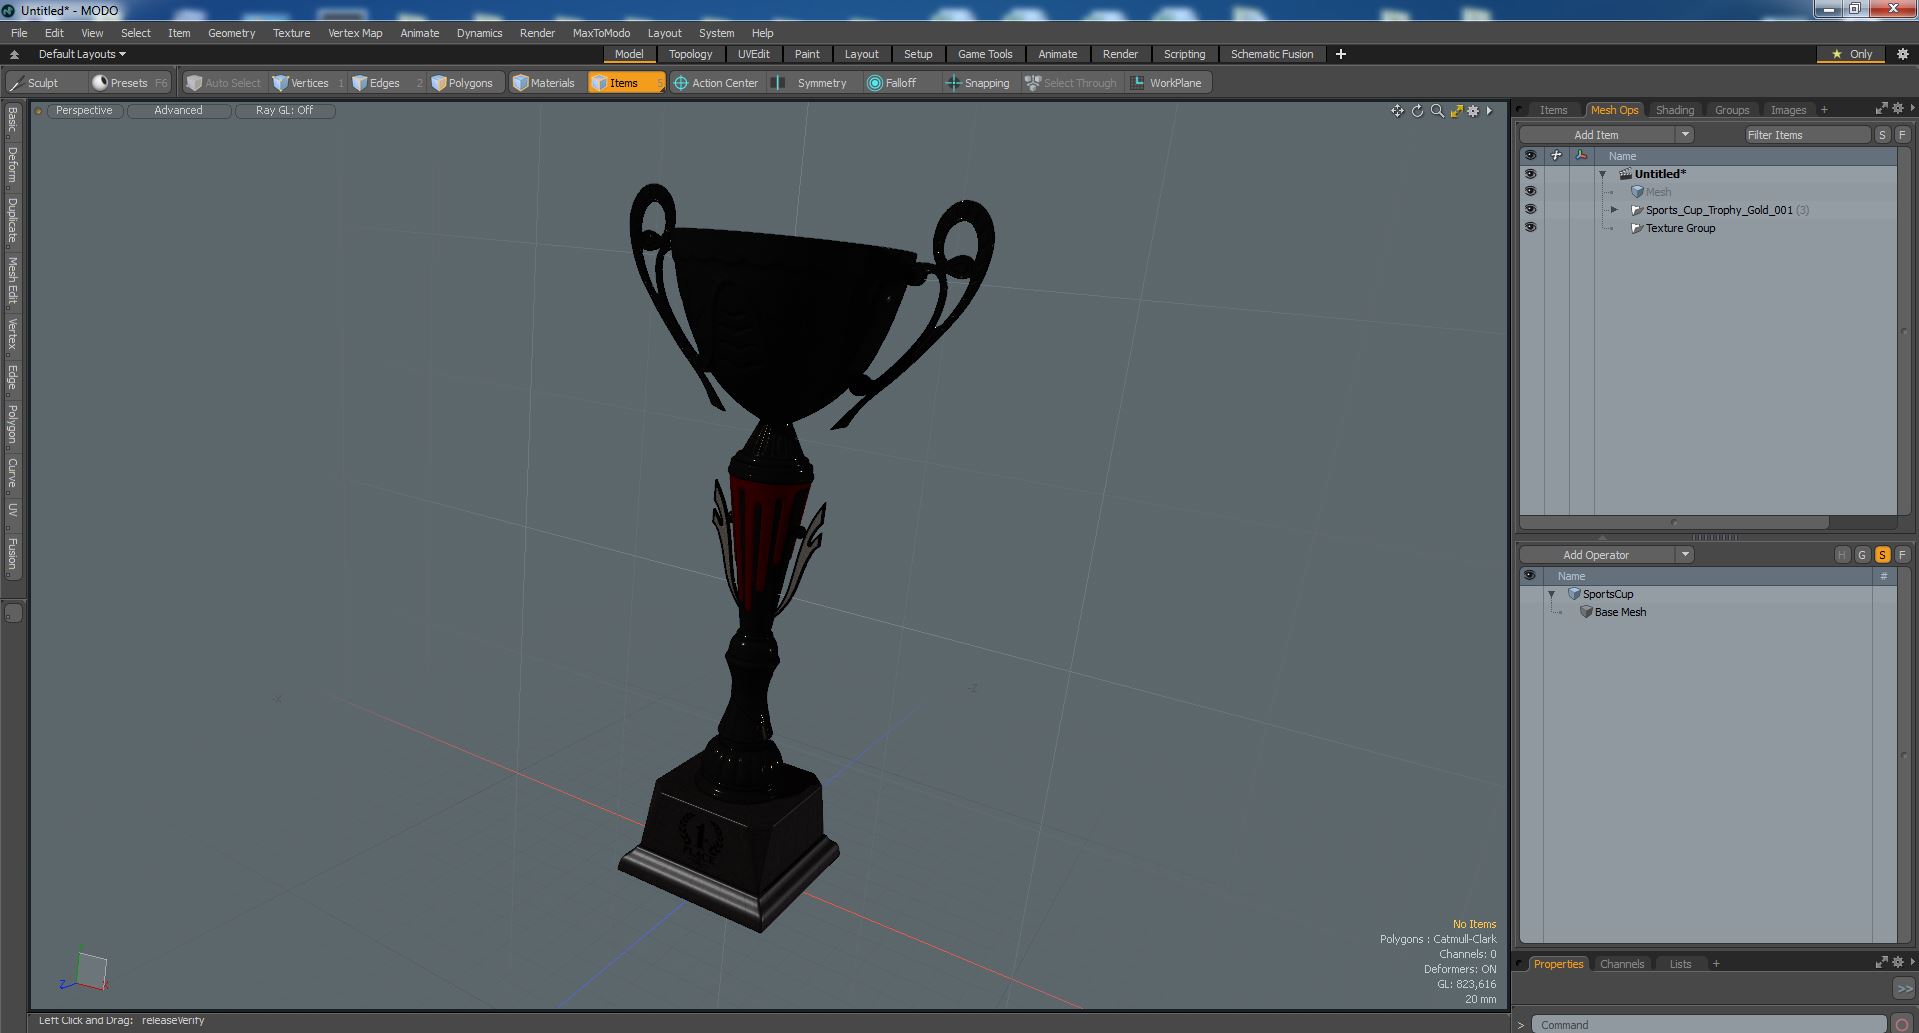Expand the Sports_Cup_Trophy_Gold_001 group
Image resolution: width=1919 pixels, height=1033 pixels.
(x=1614, y=210)
